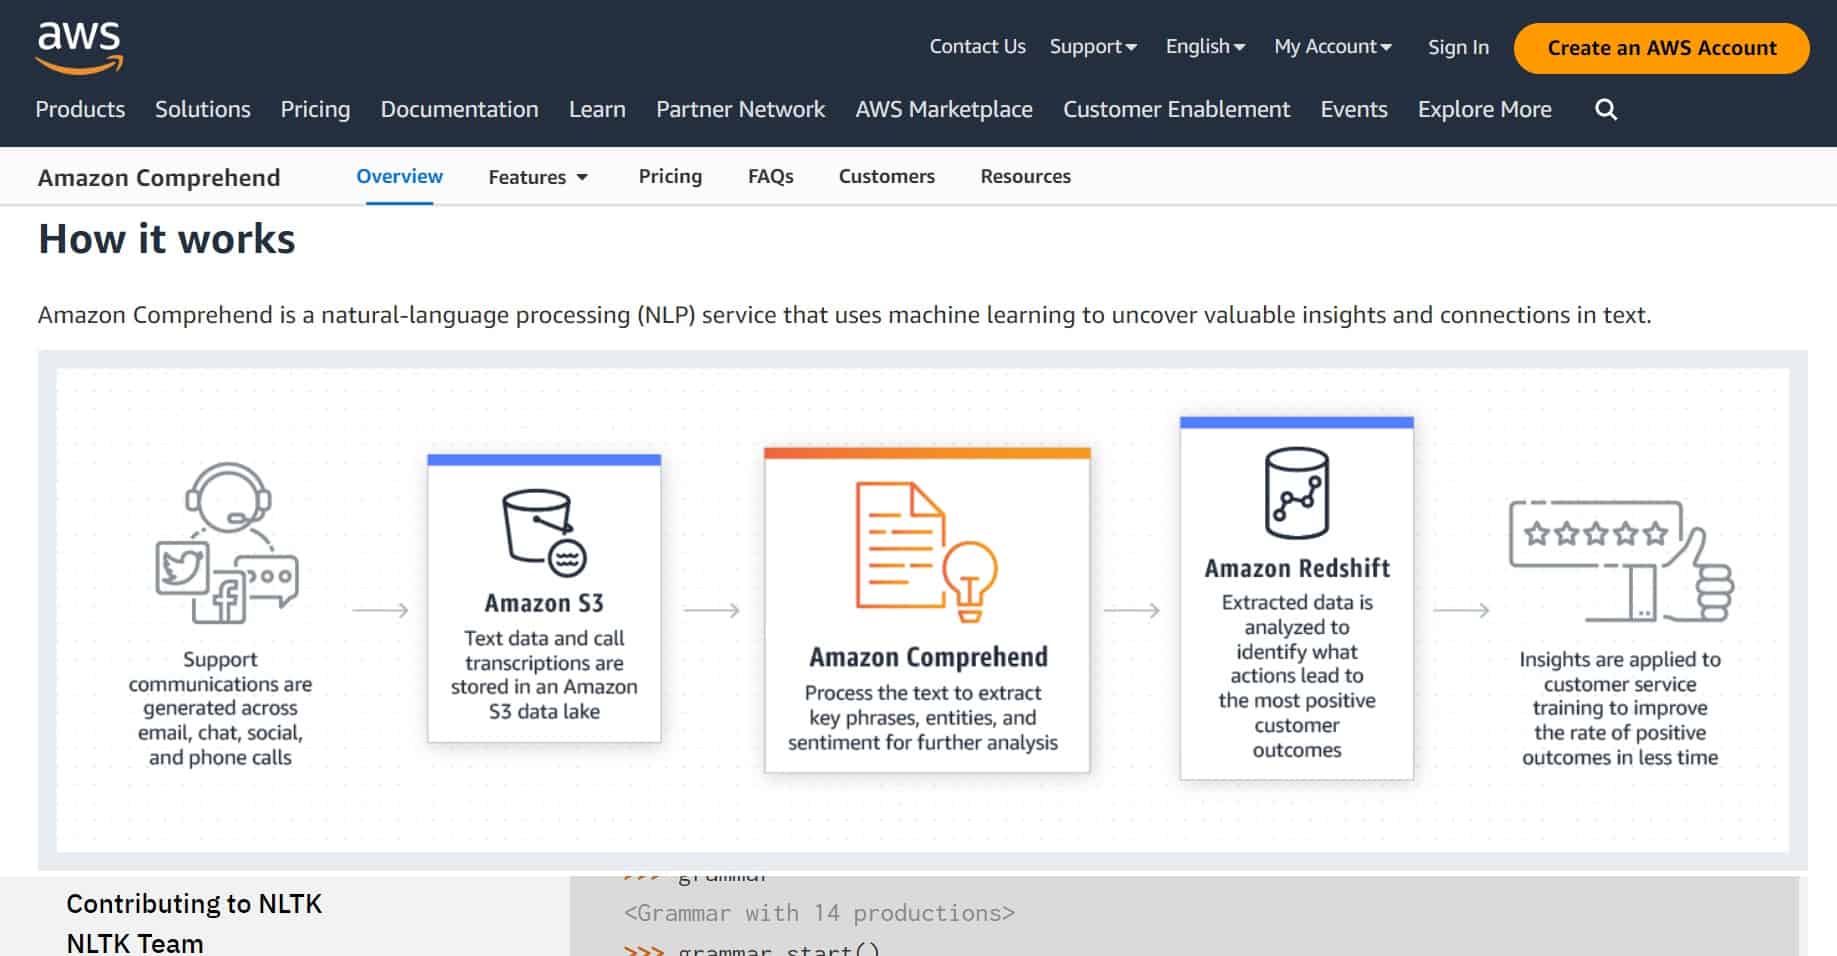The width and height of the screenshot is (1837, 956).
Task: Open the My Account dropdown
Action: (x=1331, y=46)
